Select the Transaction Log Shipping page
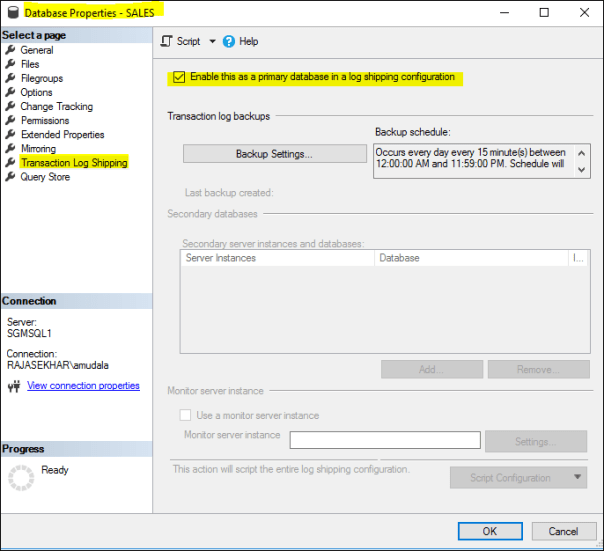Image resolution: width=604 pixels, height=551 pixels. point(74,163)
